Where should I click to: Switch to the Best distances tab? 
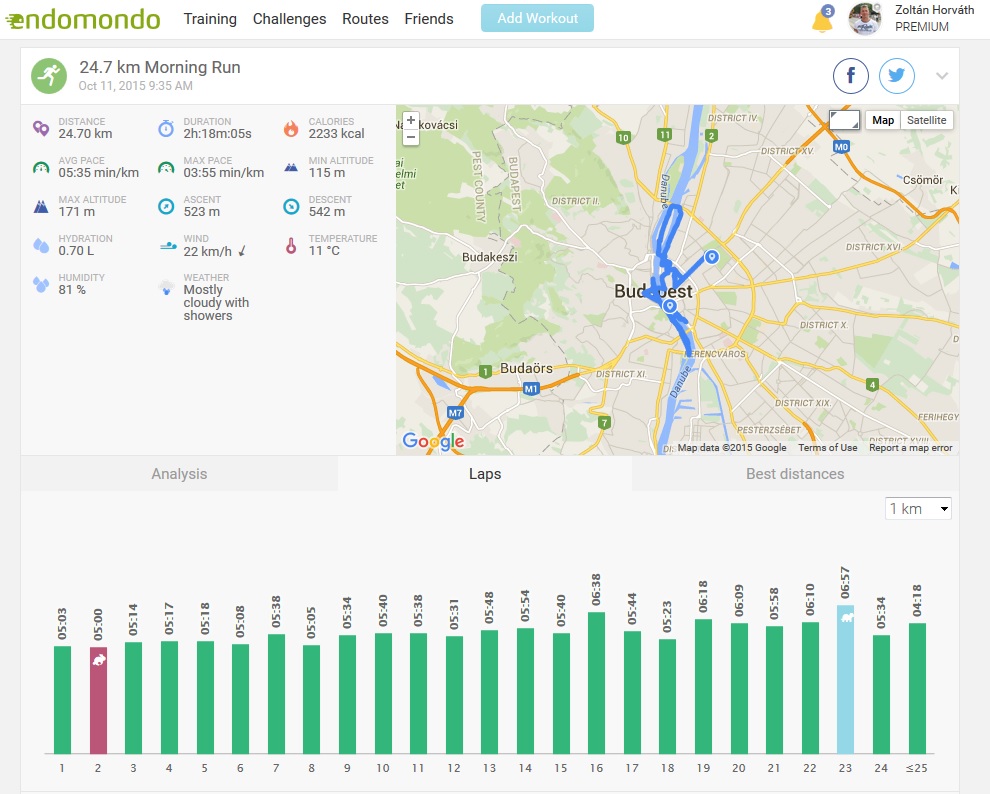click(x=795, y=474)
